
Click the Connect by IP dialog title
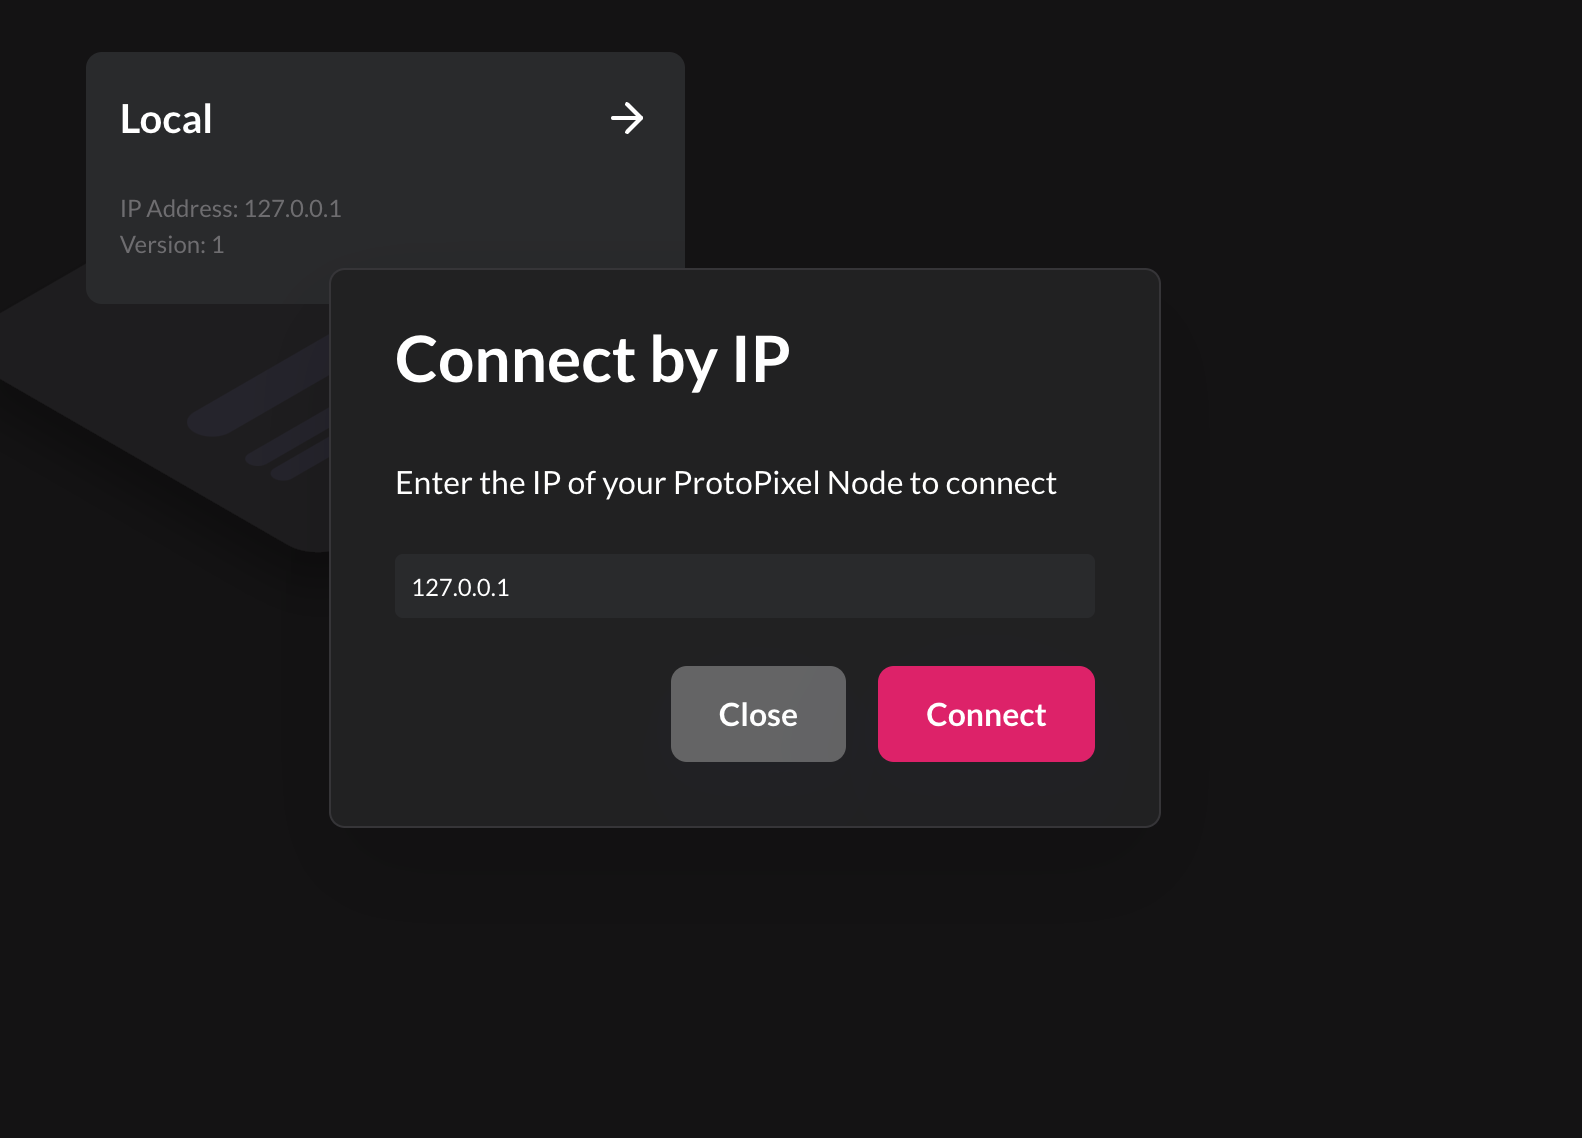point(592,361)
